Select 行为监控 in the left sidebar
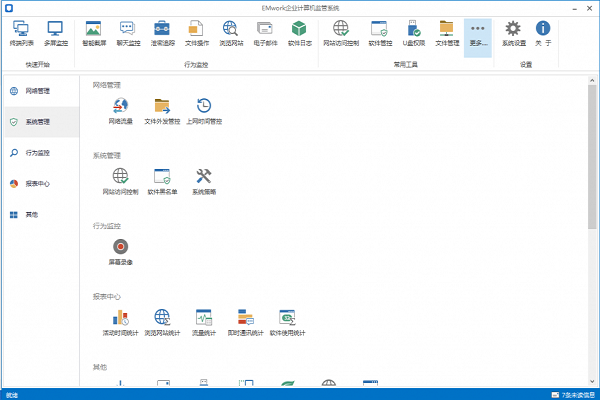 39,153
